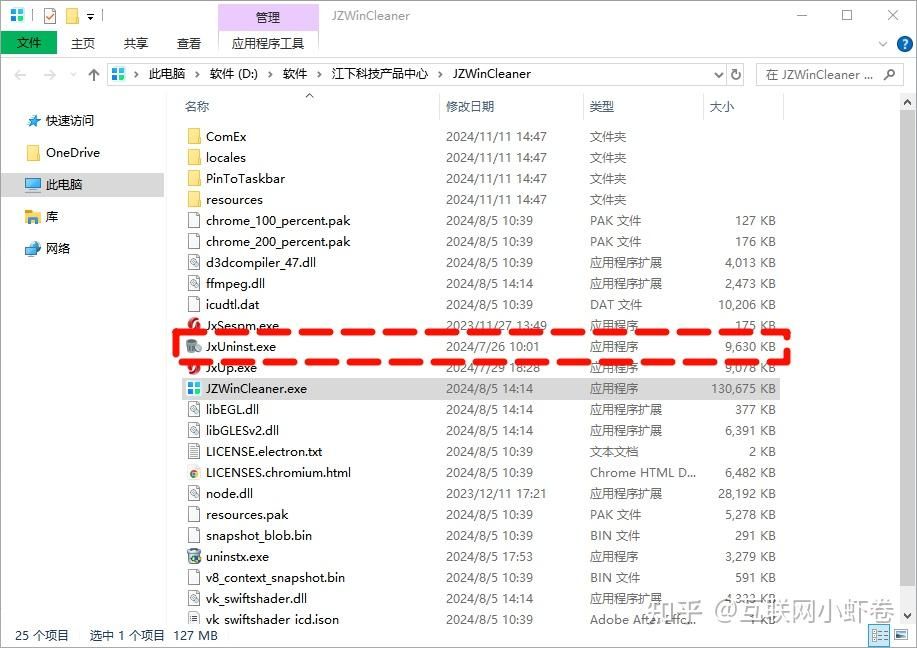Screen dimensions: 917x648
Task: Open the quick access toolbar customize arrow
Action: (91, 16)
